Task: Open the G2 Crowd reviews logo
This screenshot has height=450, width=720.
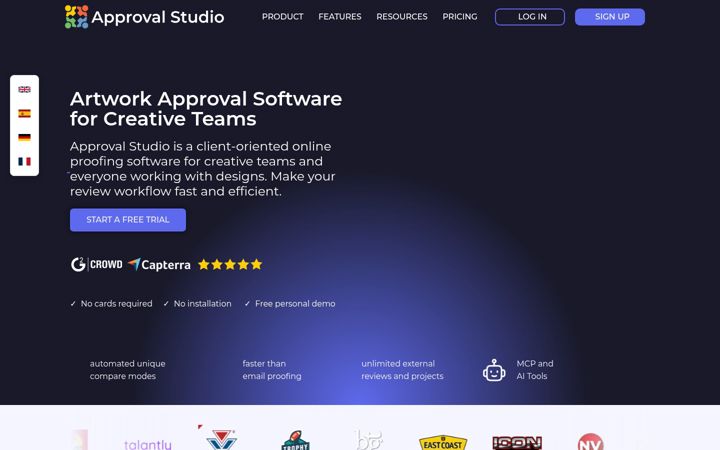Action: point(96,264)
